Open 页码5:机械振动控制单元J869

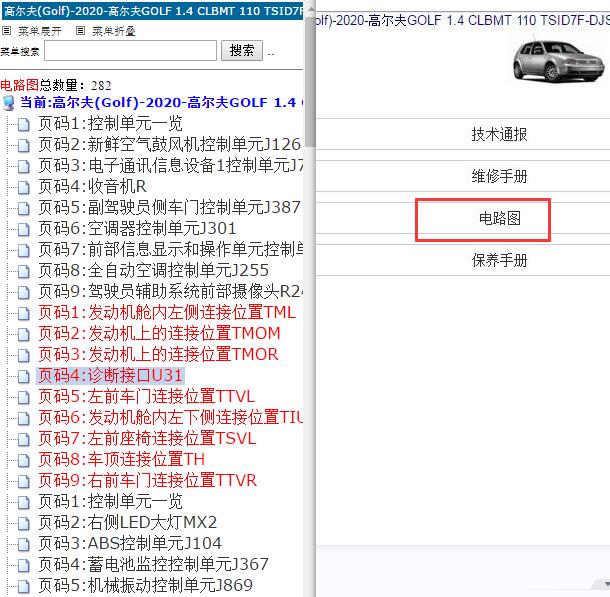click(x=145, y=586)
